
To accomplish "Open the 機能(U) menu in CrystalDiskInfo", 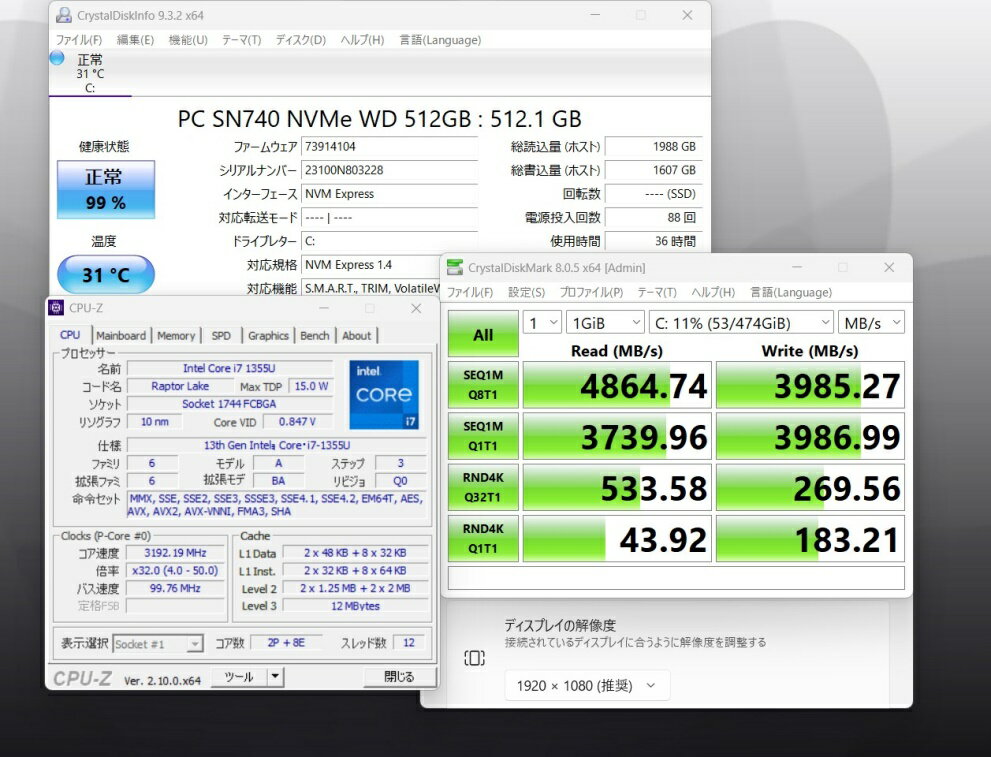I will point(188,40).
